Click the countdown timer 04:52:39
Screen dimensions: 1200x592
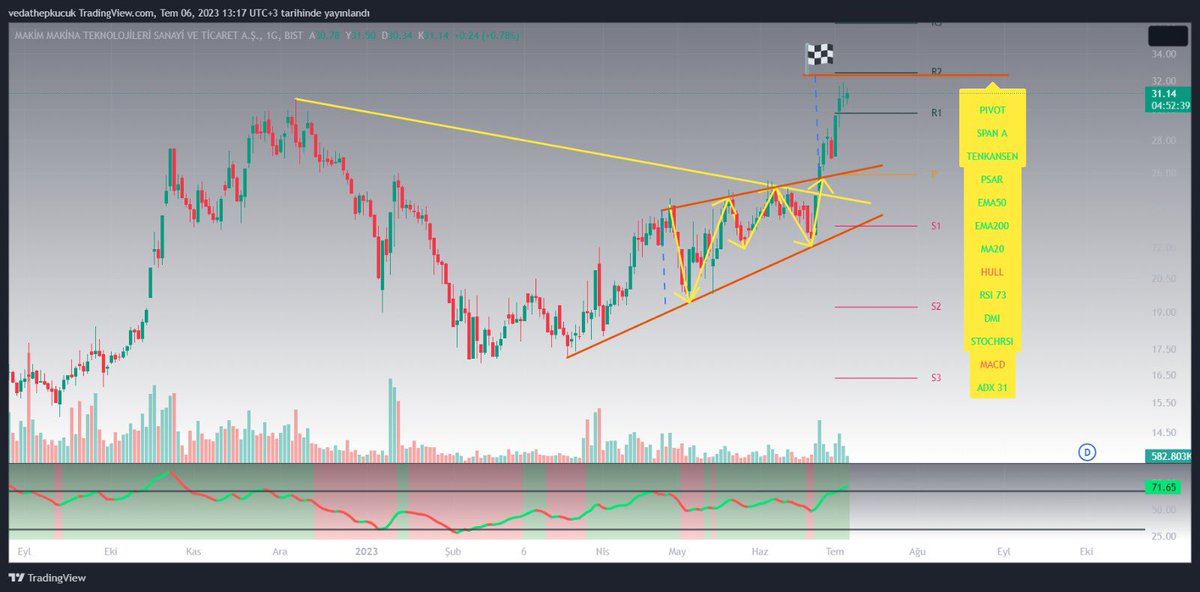pyautogui.click(x=1170, y=104)
